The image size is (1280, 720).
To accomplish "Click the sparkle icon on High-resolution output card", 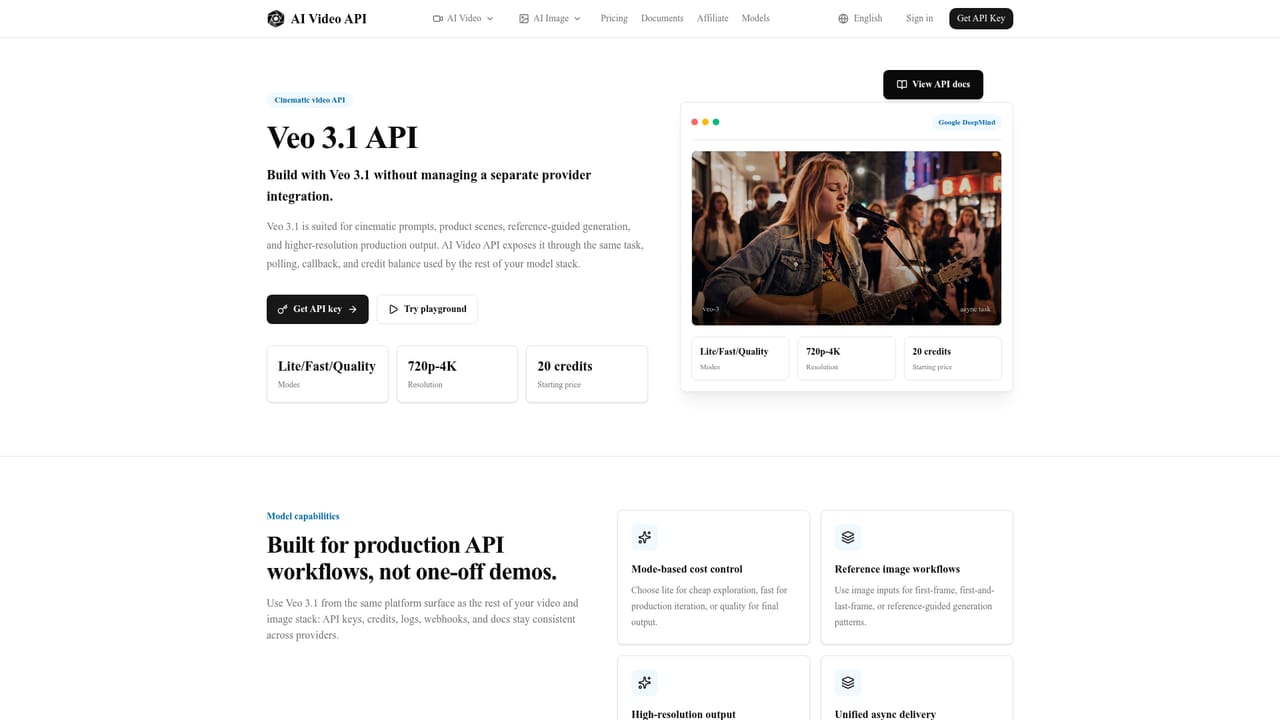I will (x=645, y=683).
